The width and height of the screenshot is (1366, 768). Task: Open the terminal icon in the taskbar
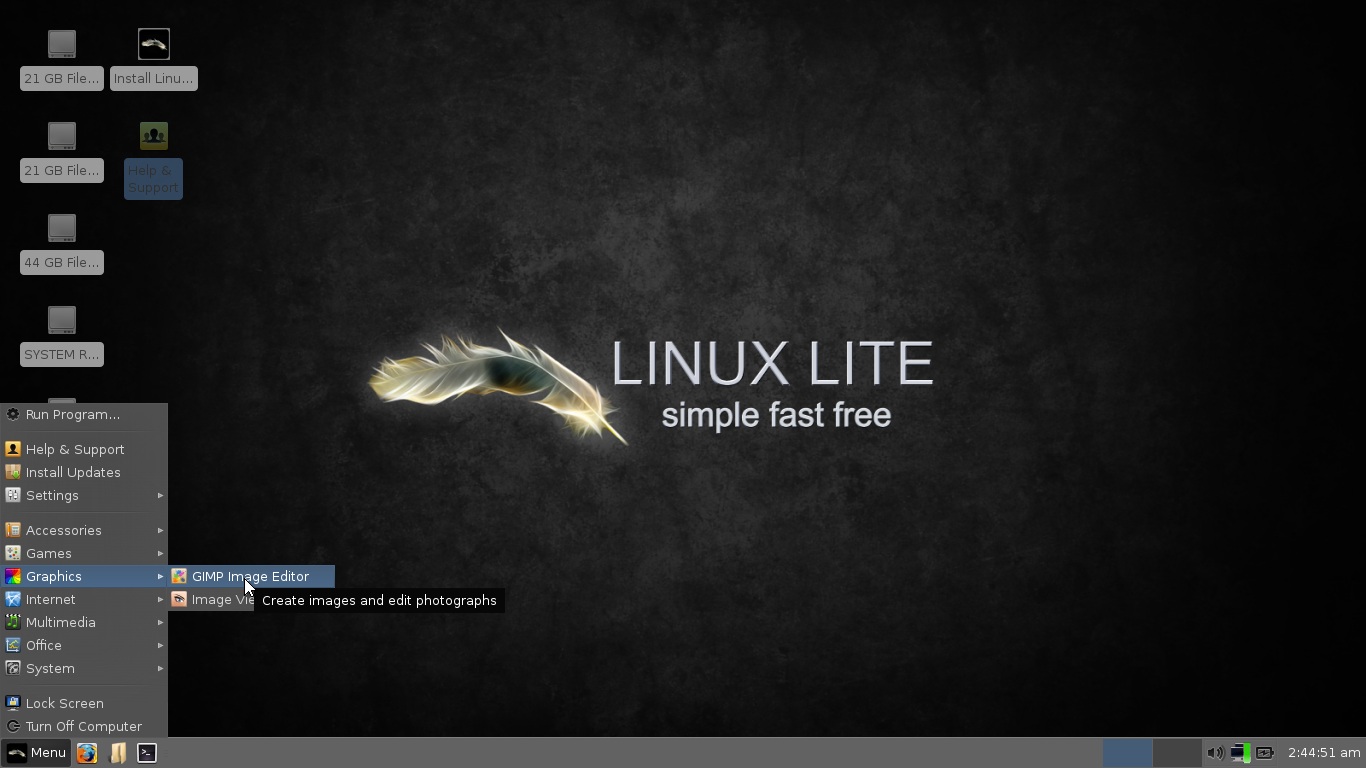[147, 753]
